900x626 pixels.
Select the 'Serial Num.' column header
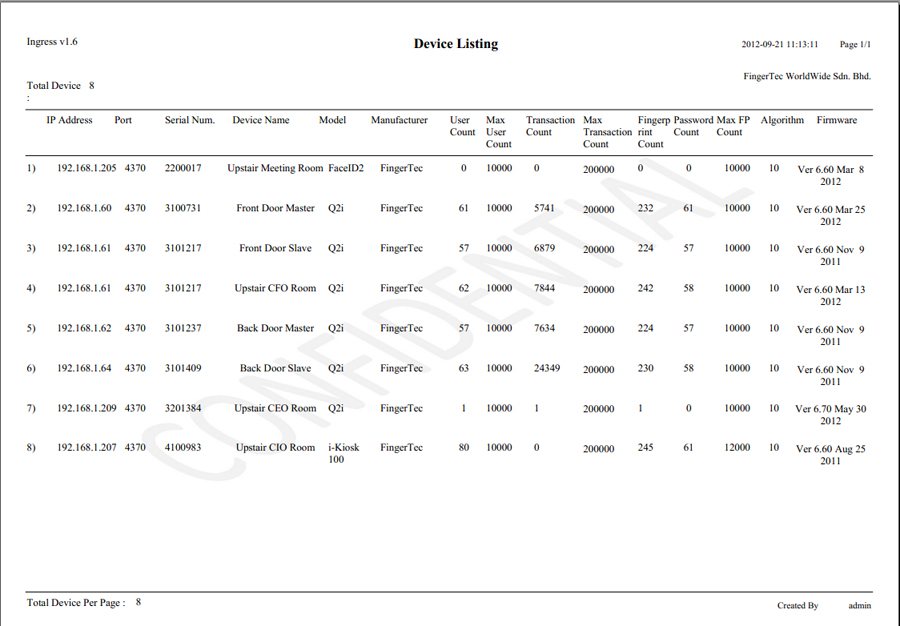coord(189,120)
